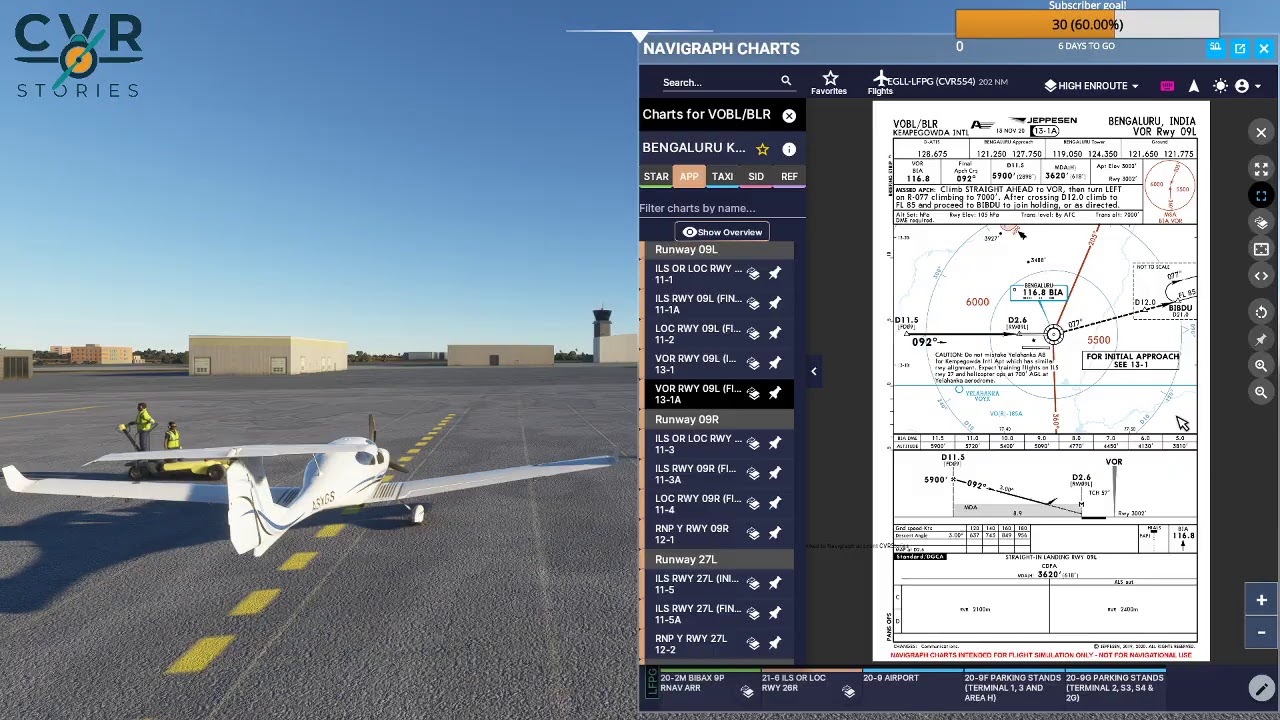Screen dimensions: 1280x720
Task: Open chart LOC RWY 09R 11-4
Action: pos(698,504)
